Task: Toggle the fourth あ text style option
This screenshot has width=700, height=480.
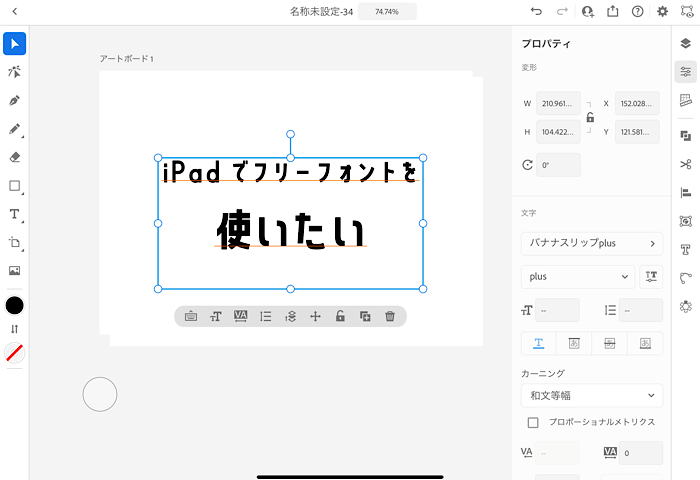Action: [x=645, y=343]
